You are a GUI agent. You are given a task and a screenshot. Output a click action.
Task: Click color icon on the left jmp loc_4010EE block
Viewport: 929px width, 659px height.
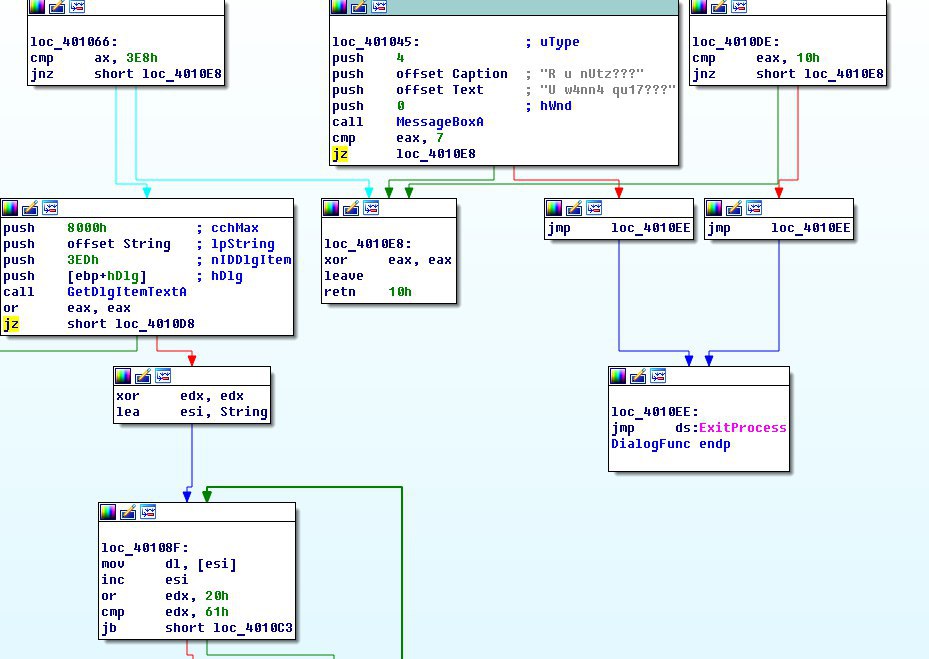pyautogui.click(x=554, y=208)
